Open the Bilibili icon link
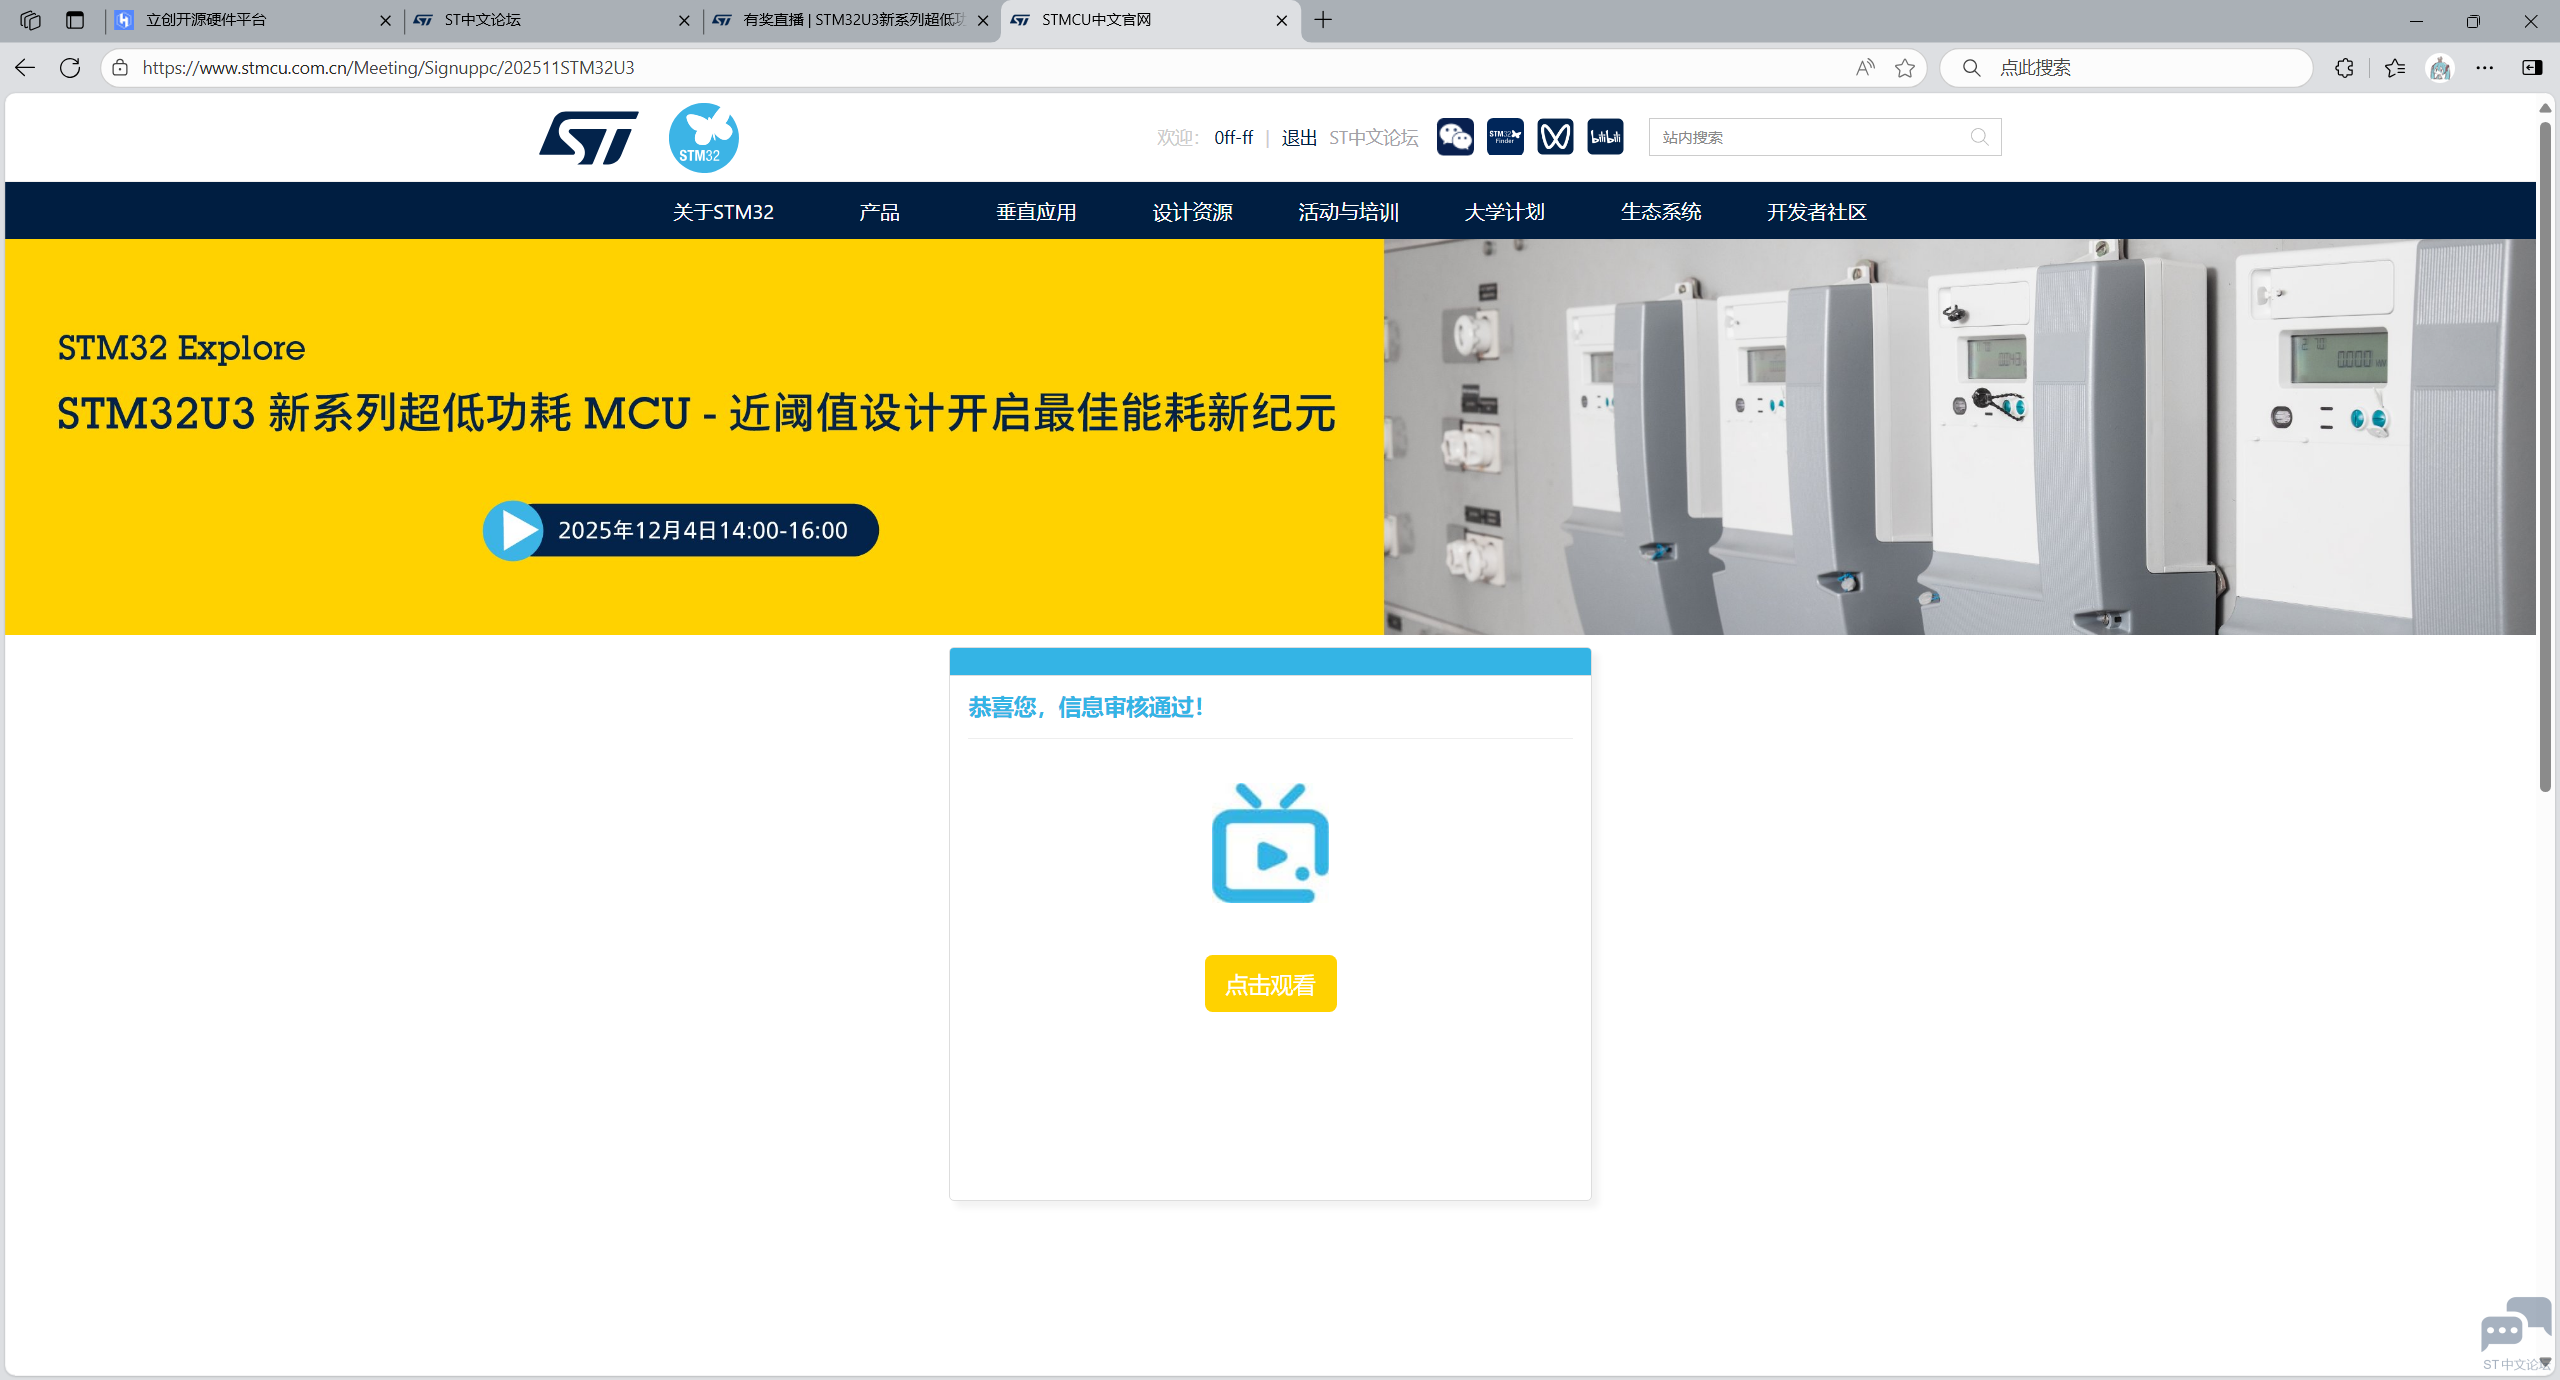Image resolution: width=2560 pixels, height=1380 pixels. pyautogui.click(x=1605, y=137)
